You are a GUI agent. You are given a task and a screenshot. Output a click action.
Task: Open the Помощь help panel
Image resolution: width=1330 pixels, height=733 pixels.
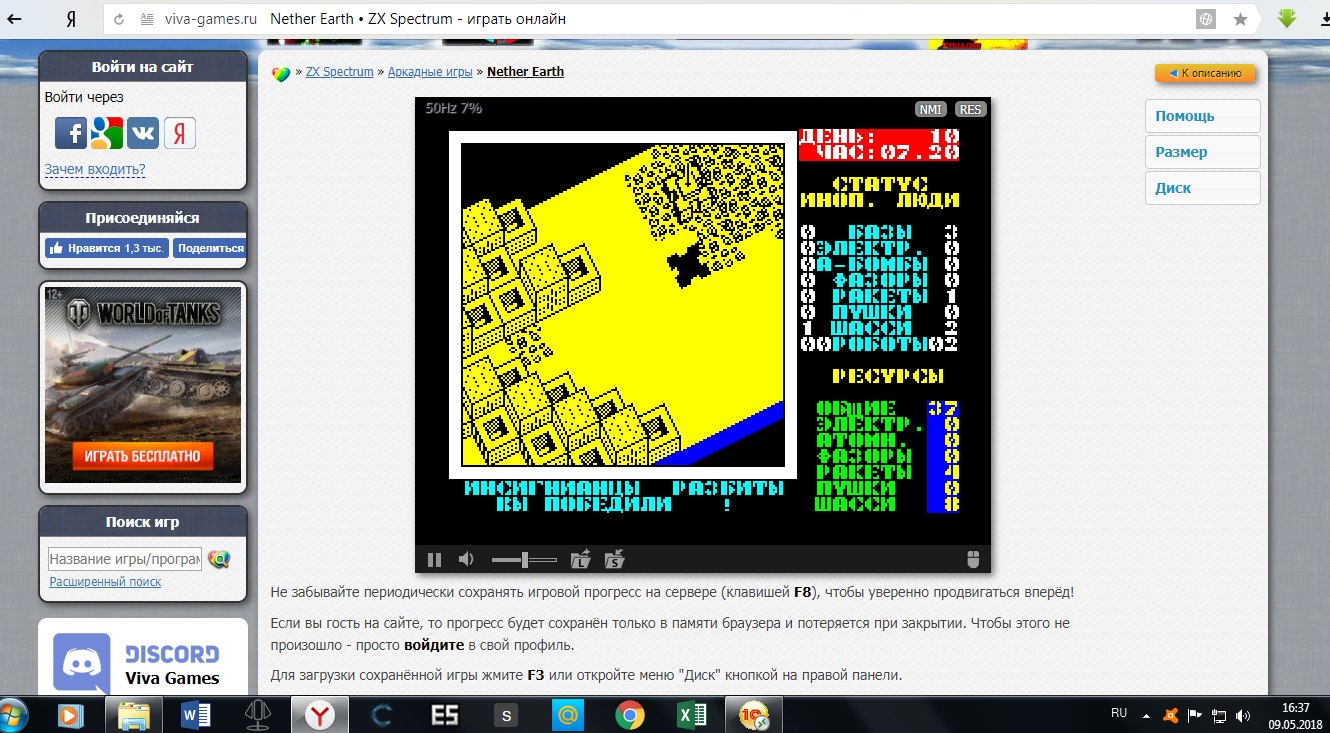coord(1203,116)
